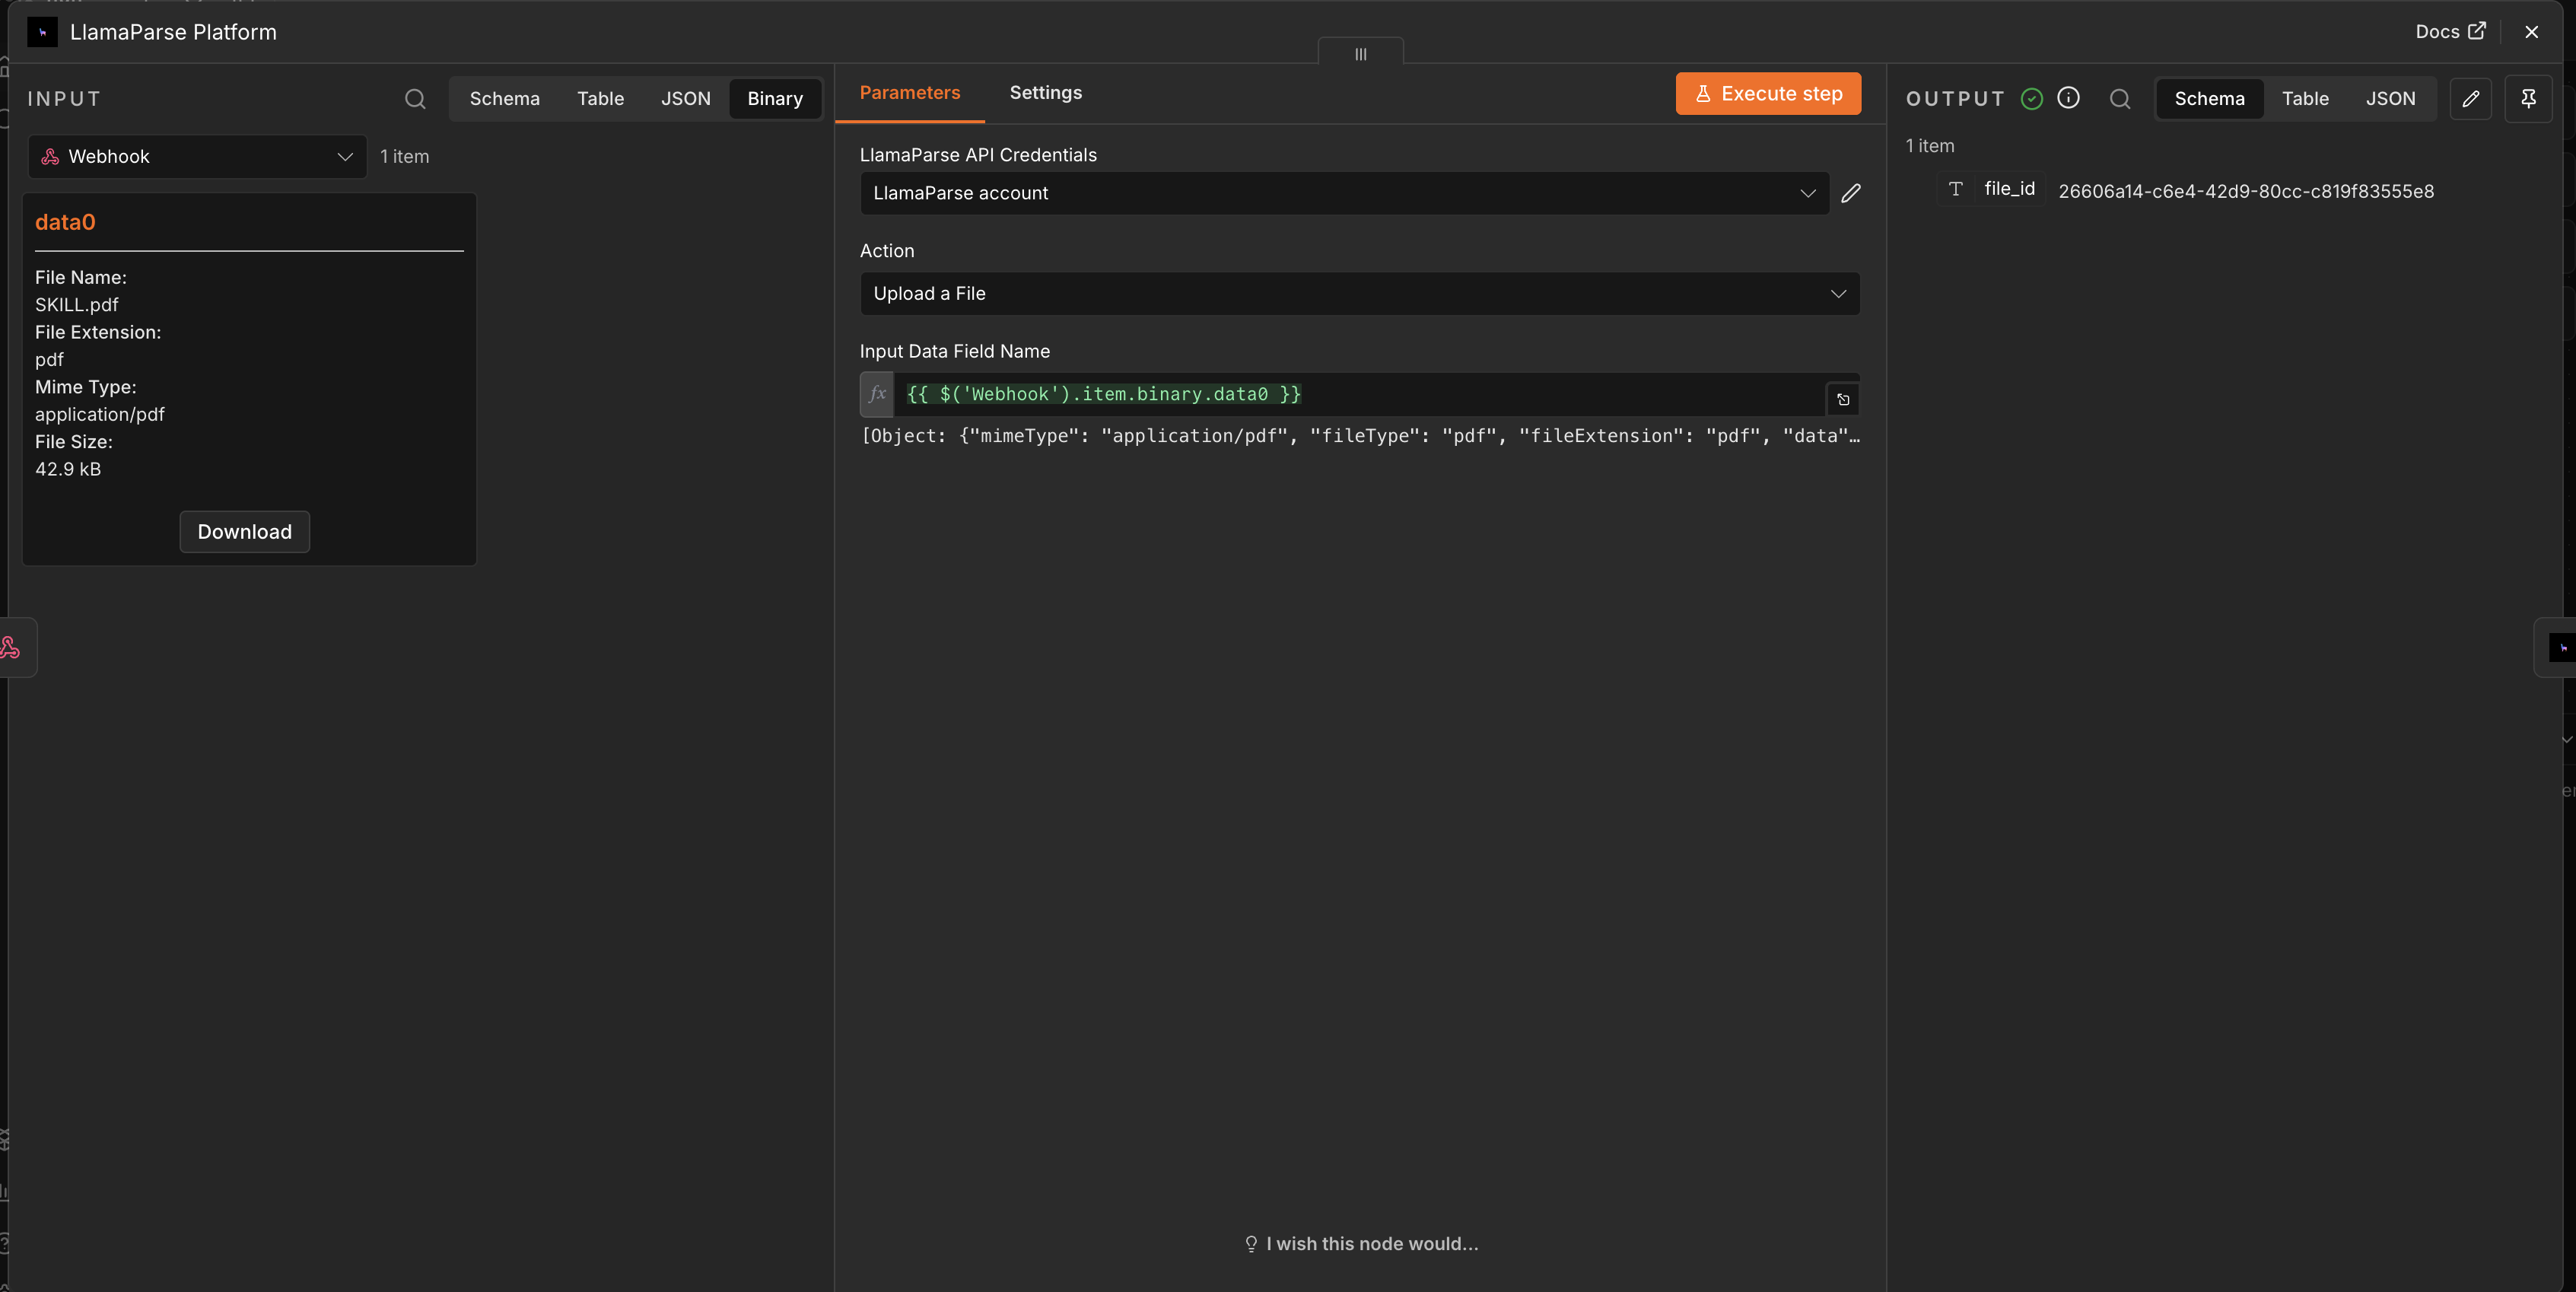Search the input data with the magnifier icon

coord(415,99)
